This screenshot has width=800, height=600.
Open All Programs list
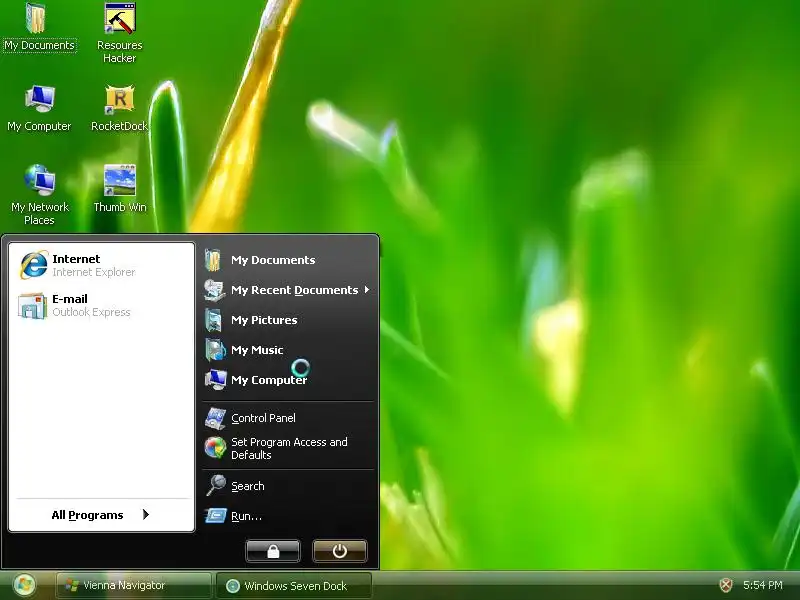(x=101, y=515)
